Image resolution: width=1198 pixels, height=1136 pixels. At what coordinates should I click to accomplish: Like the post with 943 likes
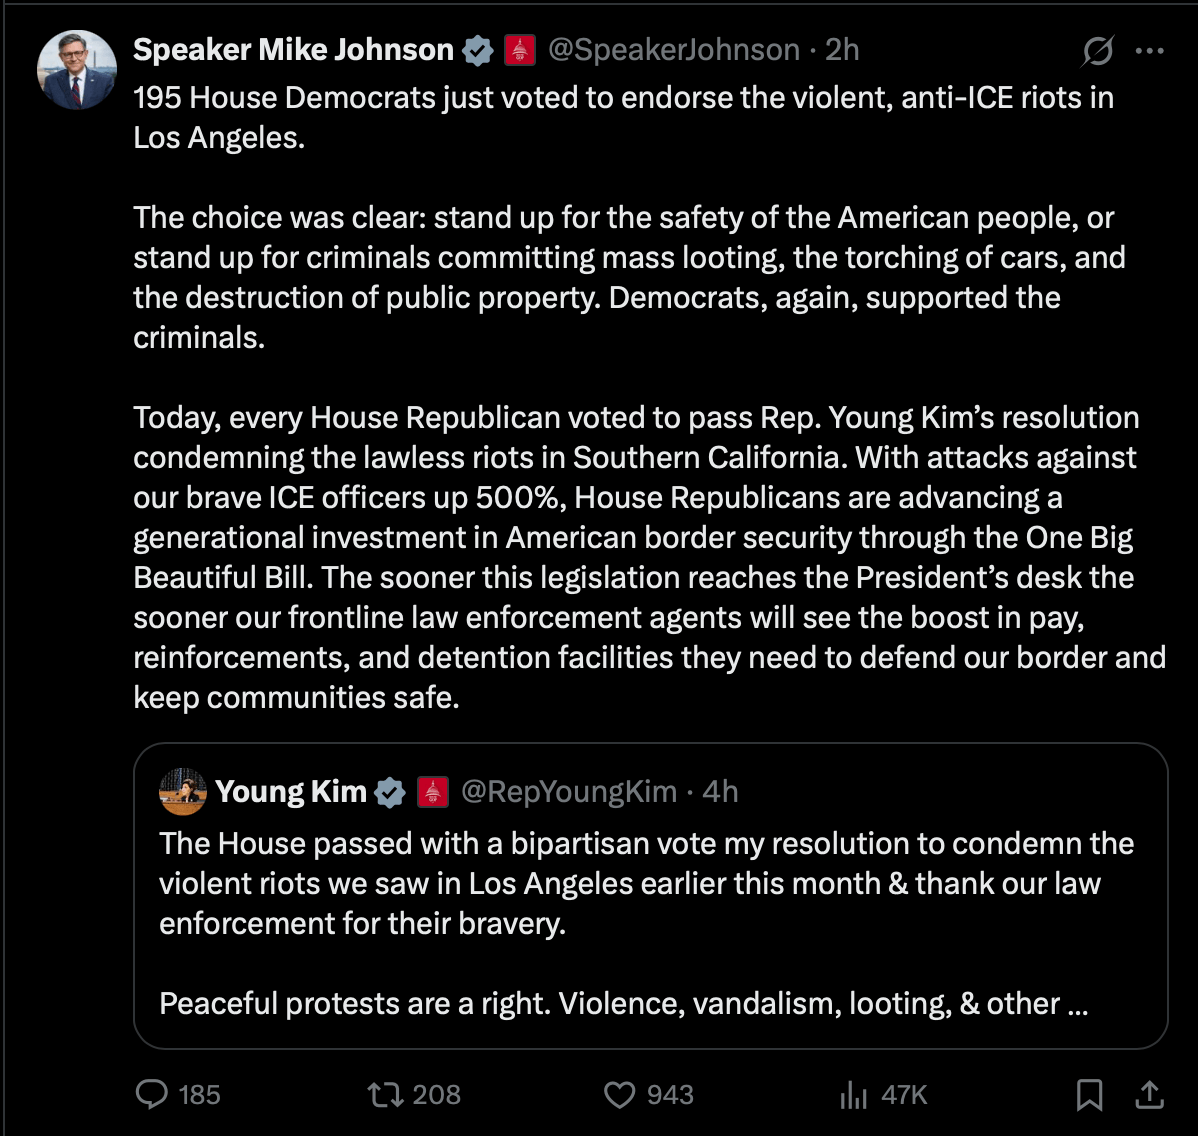tap(649, 1094)
